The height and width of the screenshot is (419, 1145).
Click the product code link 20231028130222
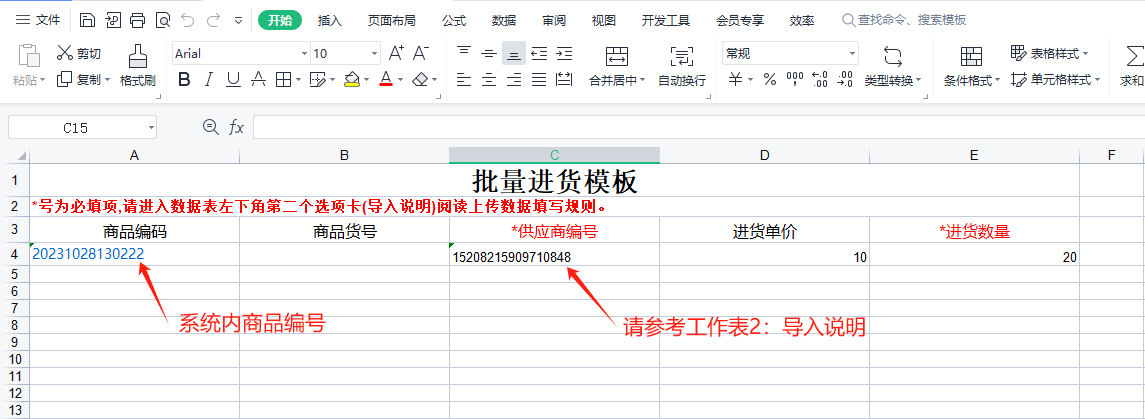[88, 254]
